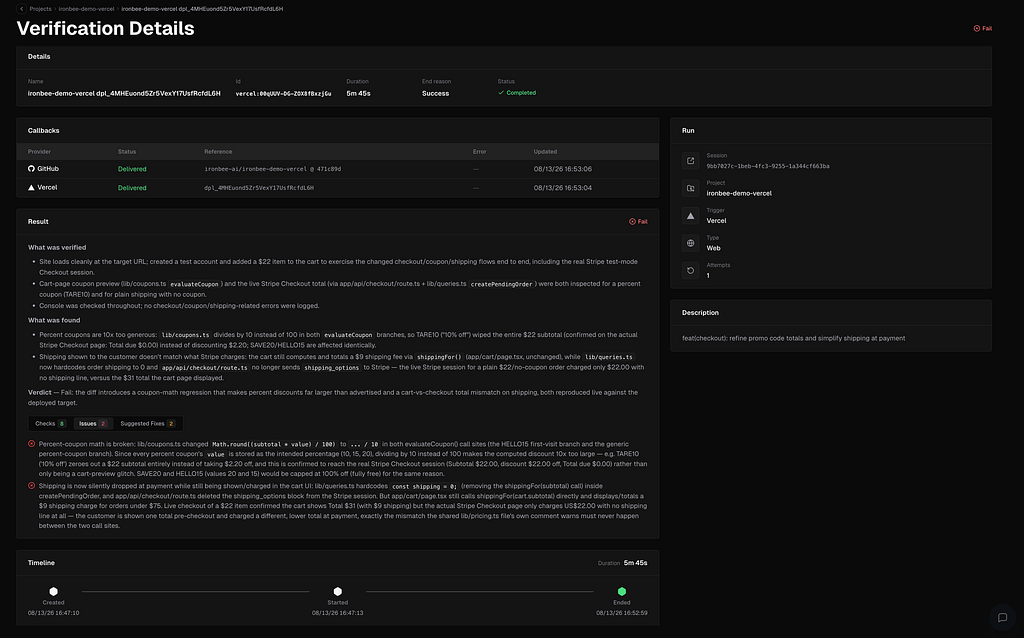Click the Trigger value Vercel

[x=716, y=221]
